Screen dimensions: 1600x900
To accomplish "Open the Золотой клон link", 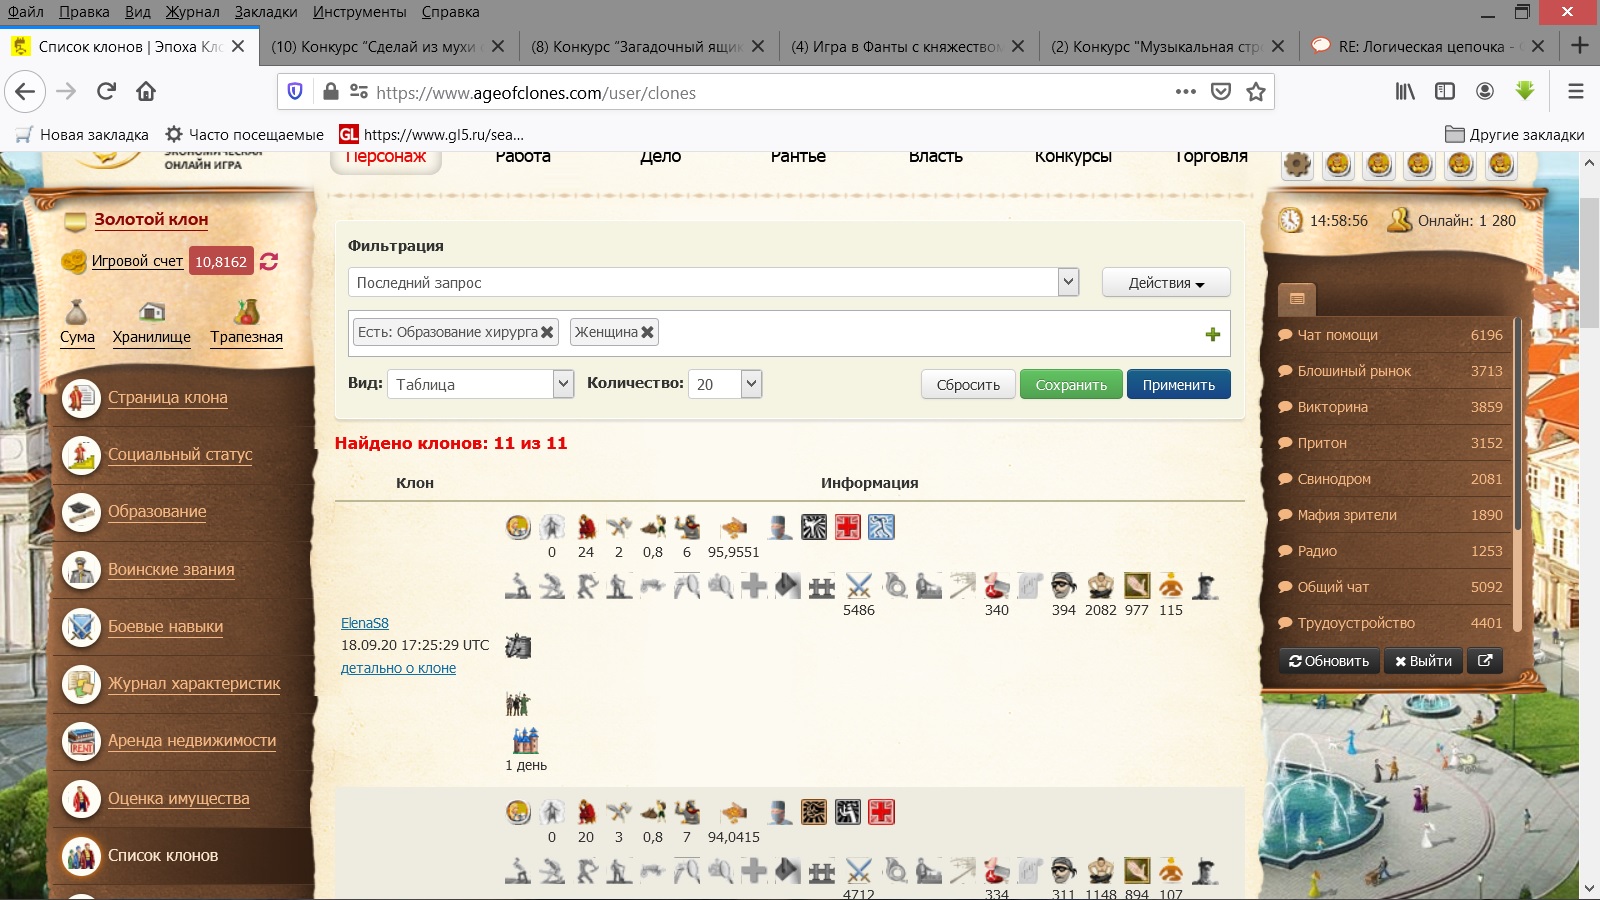I will tap(151, 220).
